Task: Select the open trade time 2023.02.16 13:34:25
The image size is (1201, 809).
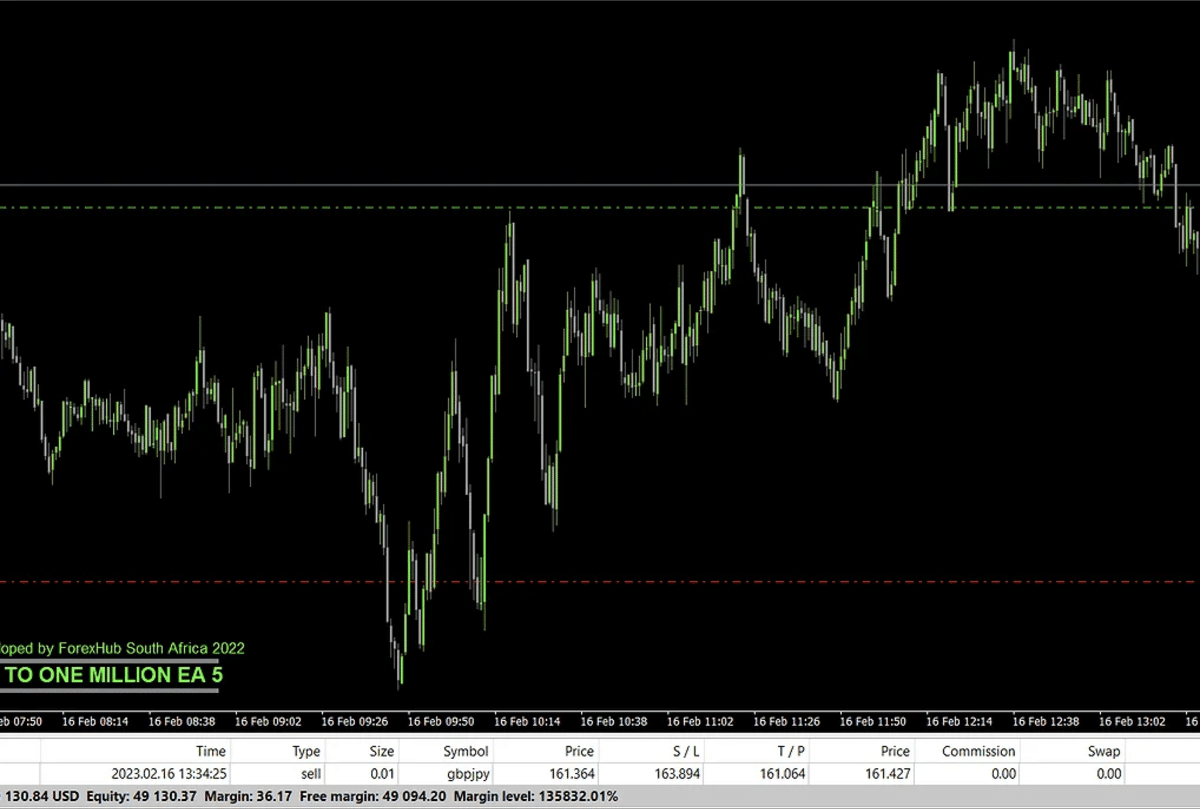Action: pos(169,773)
